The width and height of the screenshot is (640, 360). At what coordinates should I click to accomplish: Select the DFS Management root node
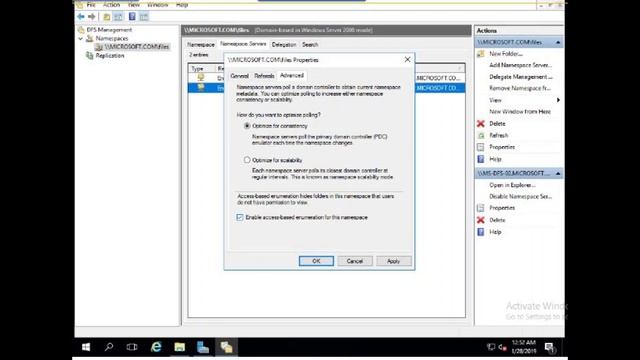[109, 30]
